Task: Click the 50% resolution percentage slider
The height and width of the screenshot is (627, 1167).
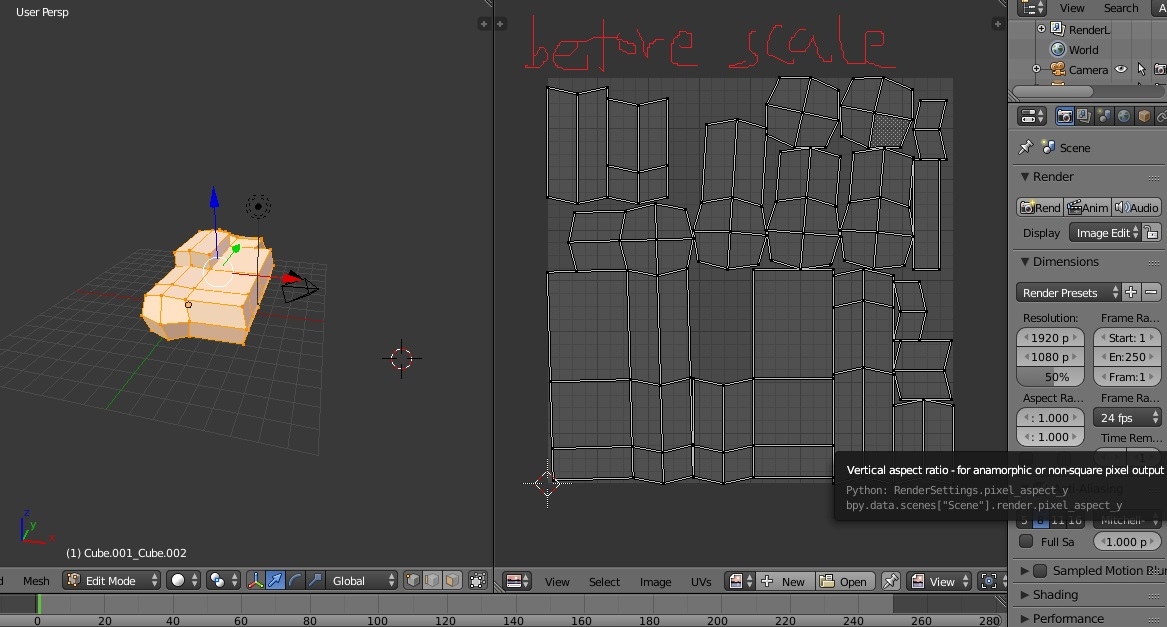Action: click(1050, 377)
